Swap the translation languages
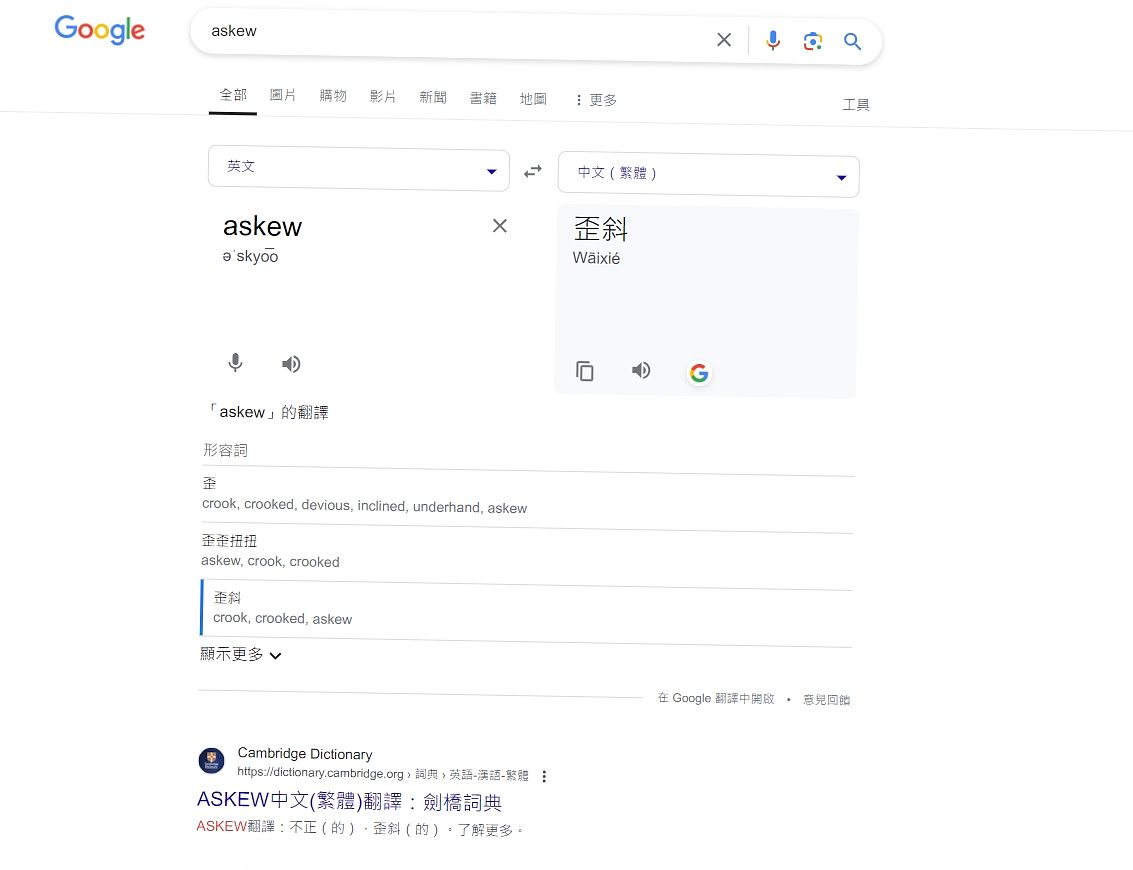Image resolution: width=1133 pixels, height=870 pixels. click(x=533, y=171)
